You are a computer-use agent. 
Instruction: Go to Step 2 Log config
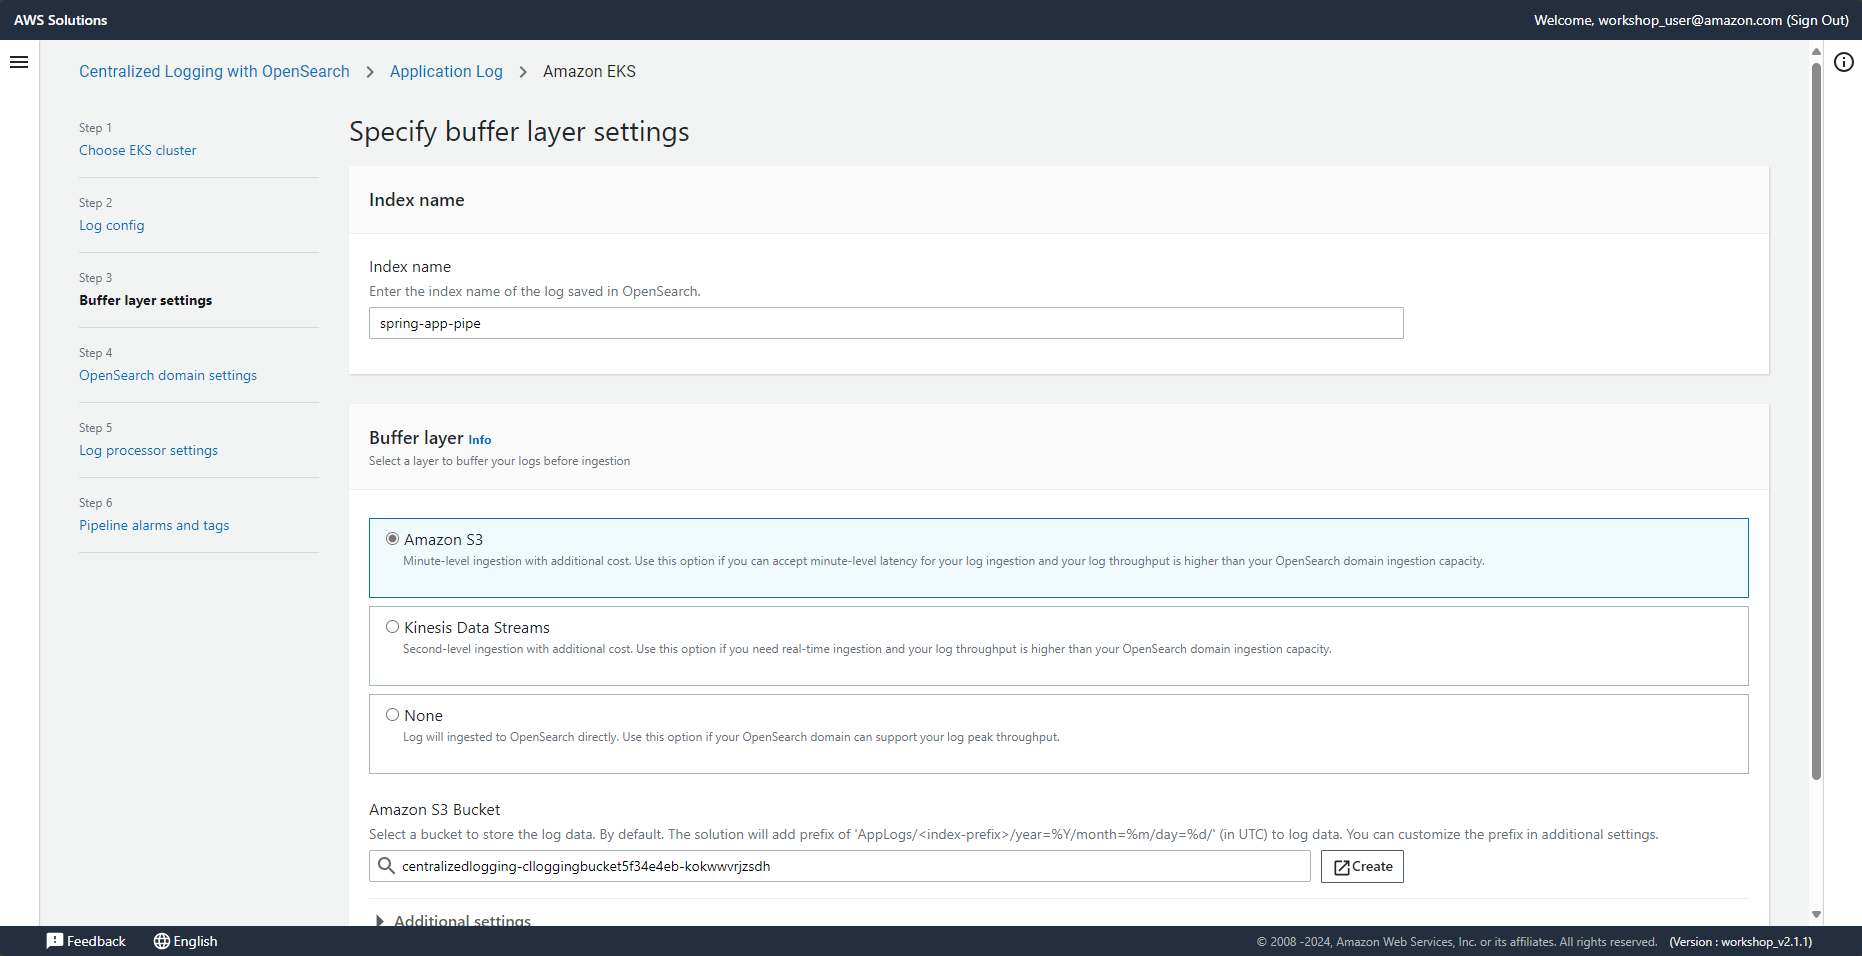(112, 225)
